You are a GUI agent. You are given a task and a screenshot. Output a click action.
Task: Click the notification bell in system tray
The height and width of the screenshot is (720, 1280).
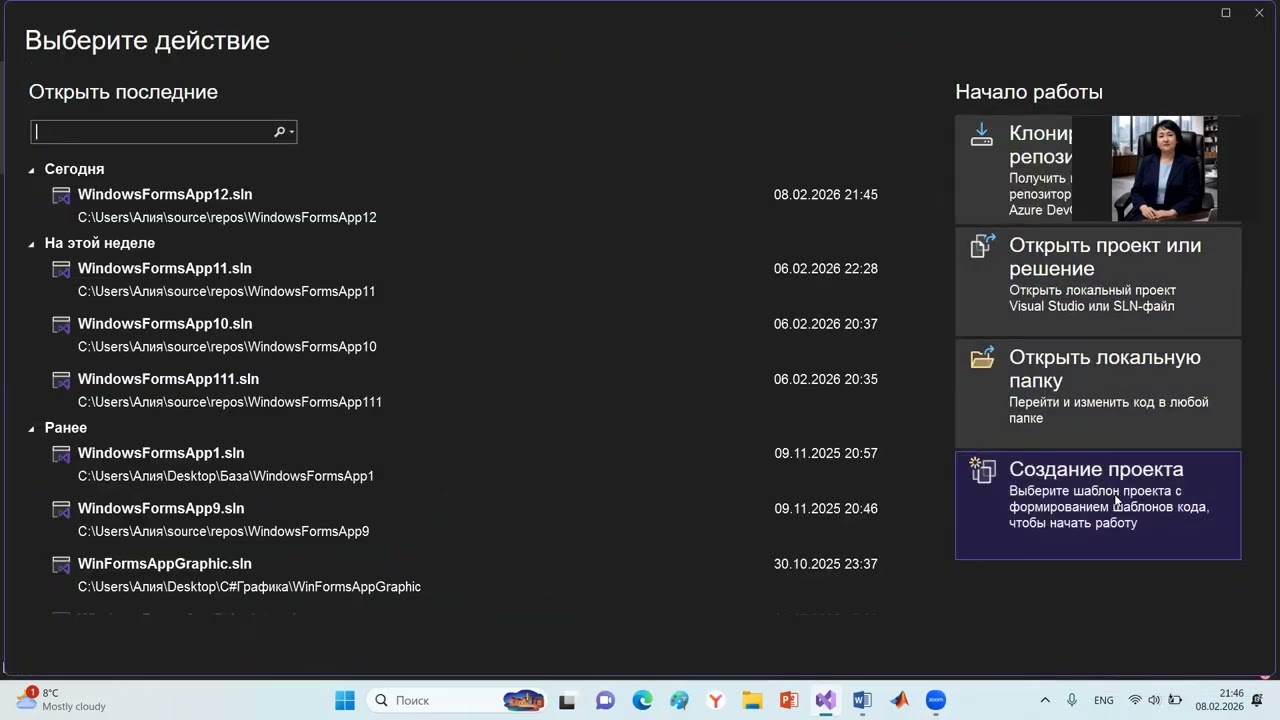[x=1257, y=700]
